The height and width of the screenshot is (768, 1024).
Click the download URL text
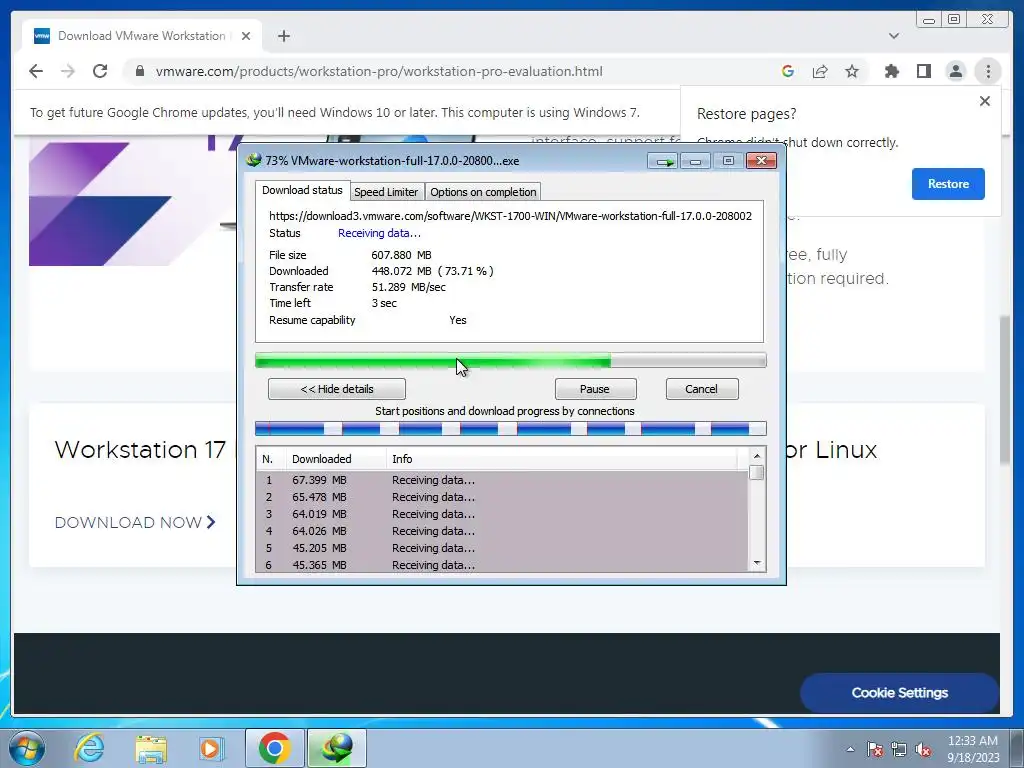tap(510, 216)
